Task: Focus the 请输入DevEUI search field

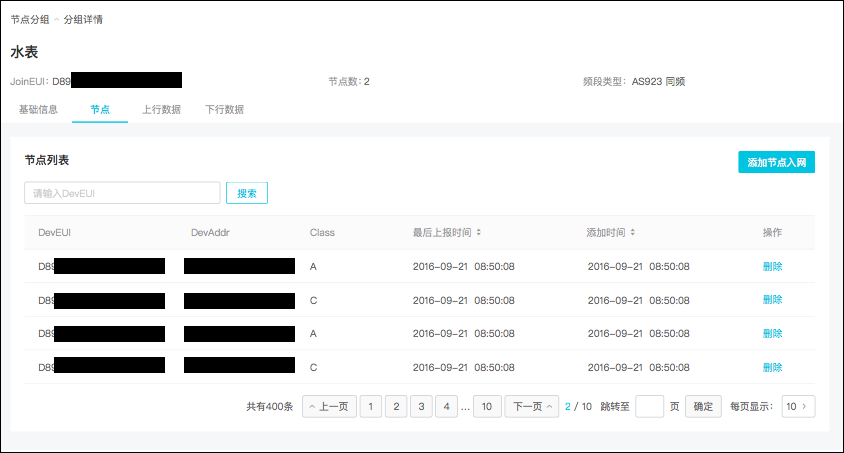Action: coord(122,193)
